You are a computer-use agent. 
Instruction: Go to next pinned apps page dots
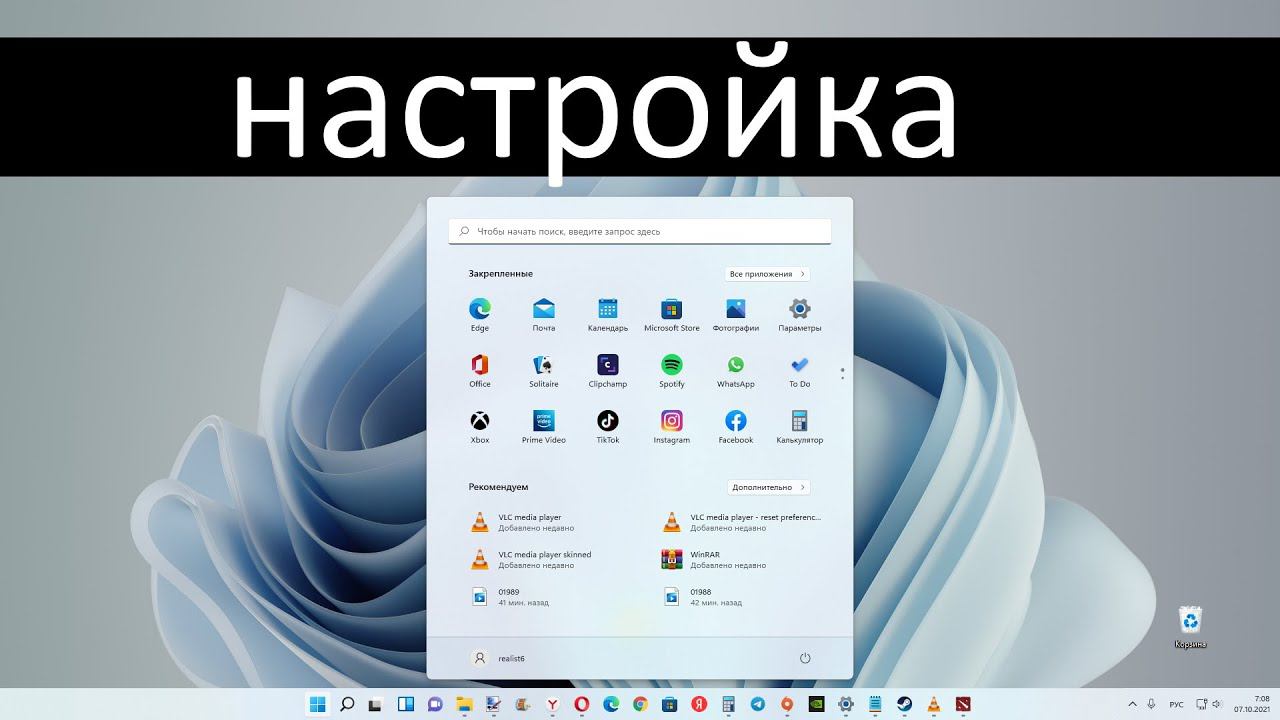[x=843, y=373]
